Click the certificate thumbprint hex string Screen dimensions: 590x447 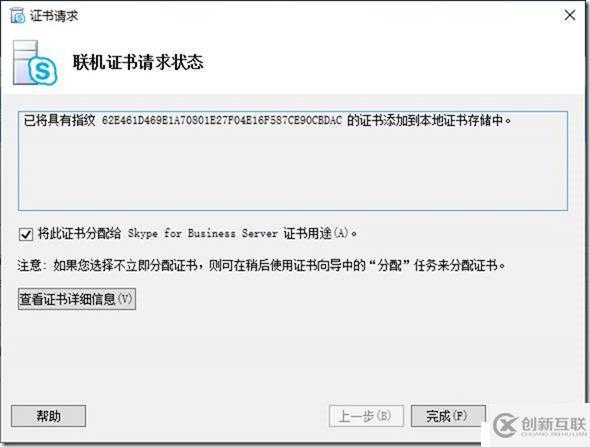[222, 120]
